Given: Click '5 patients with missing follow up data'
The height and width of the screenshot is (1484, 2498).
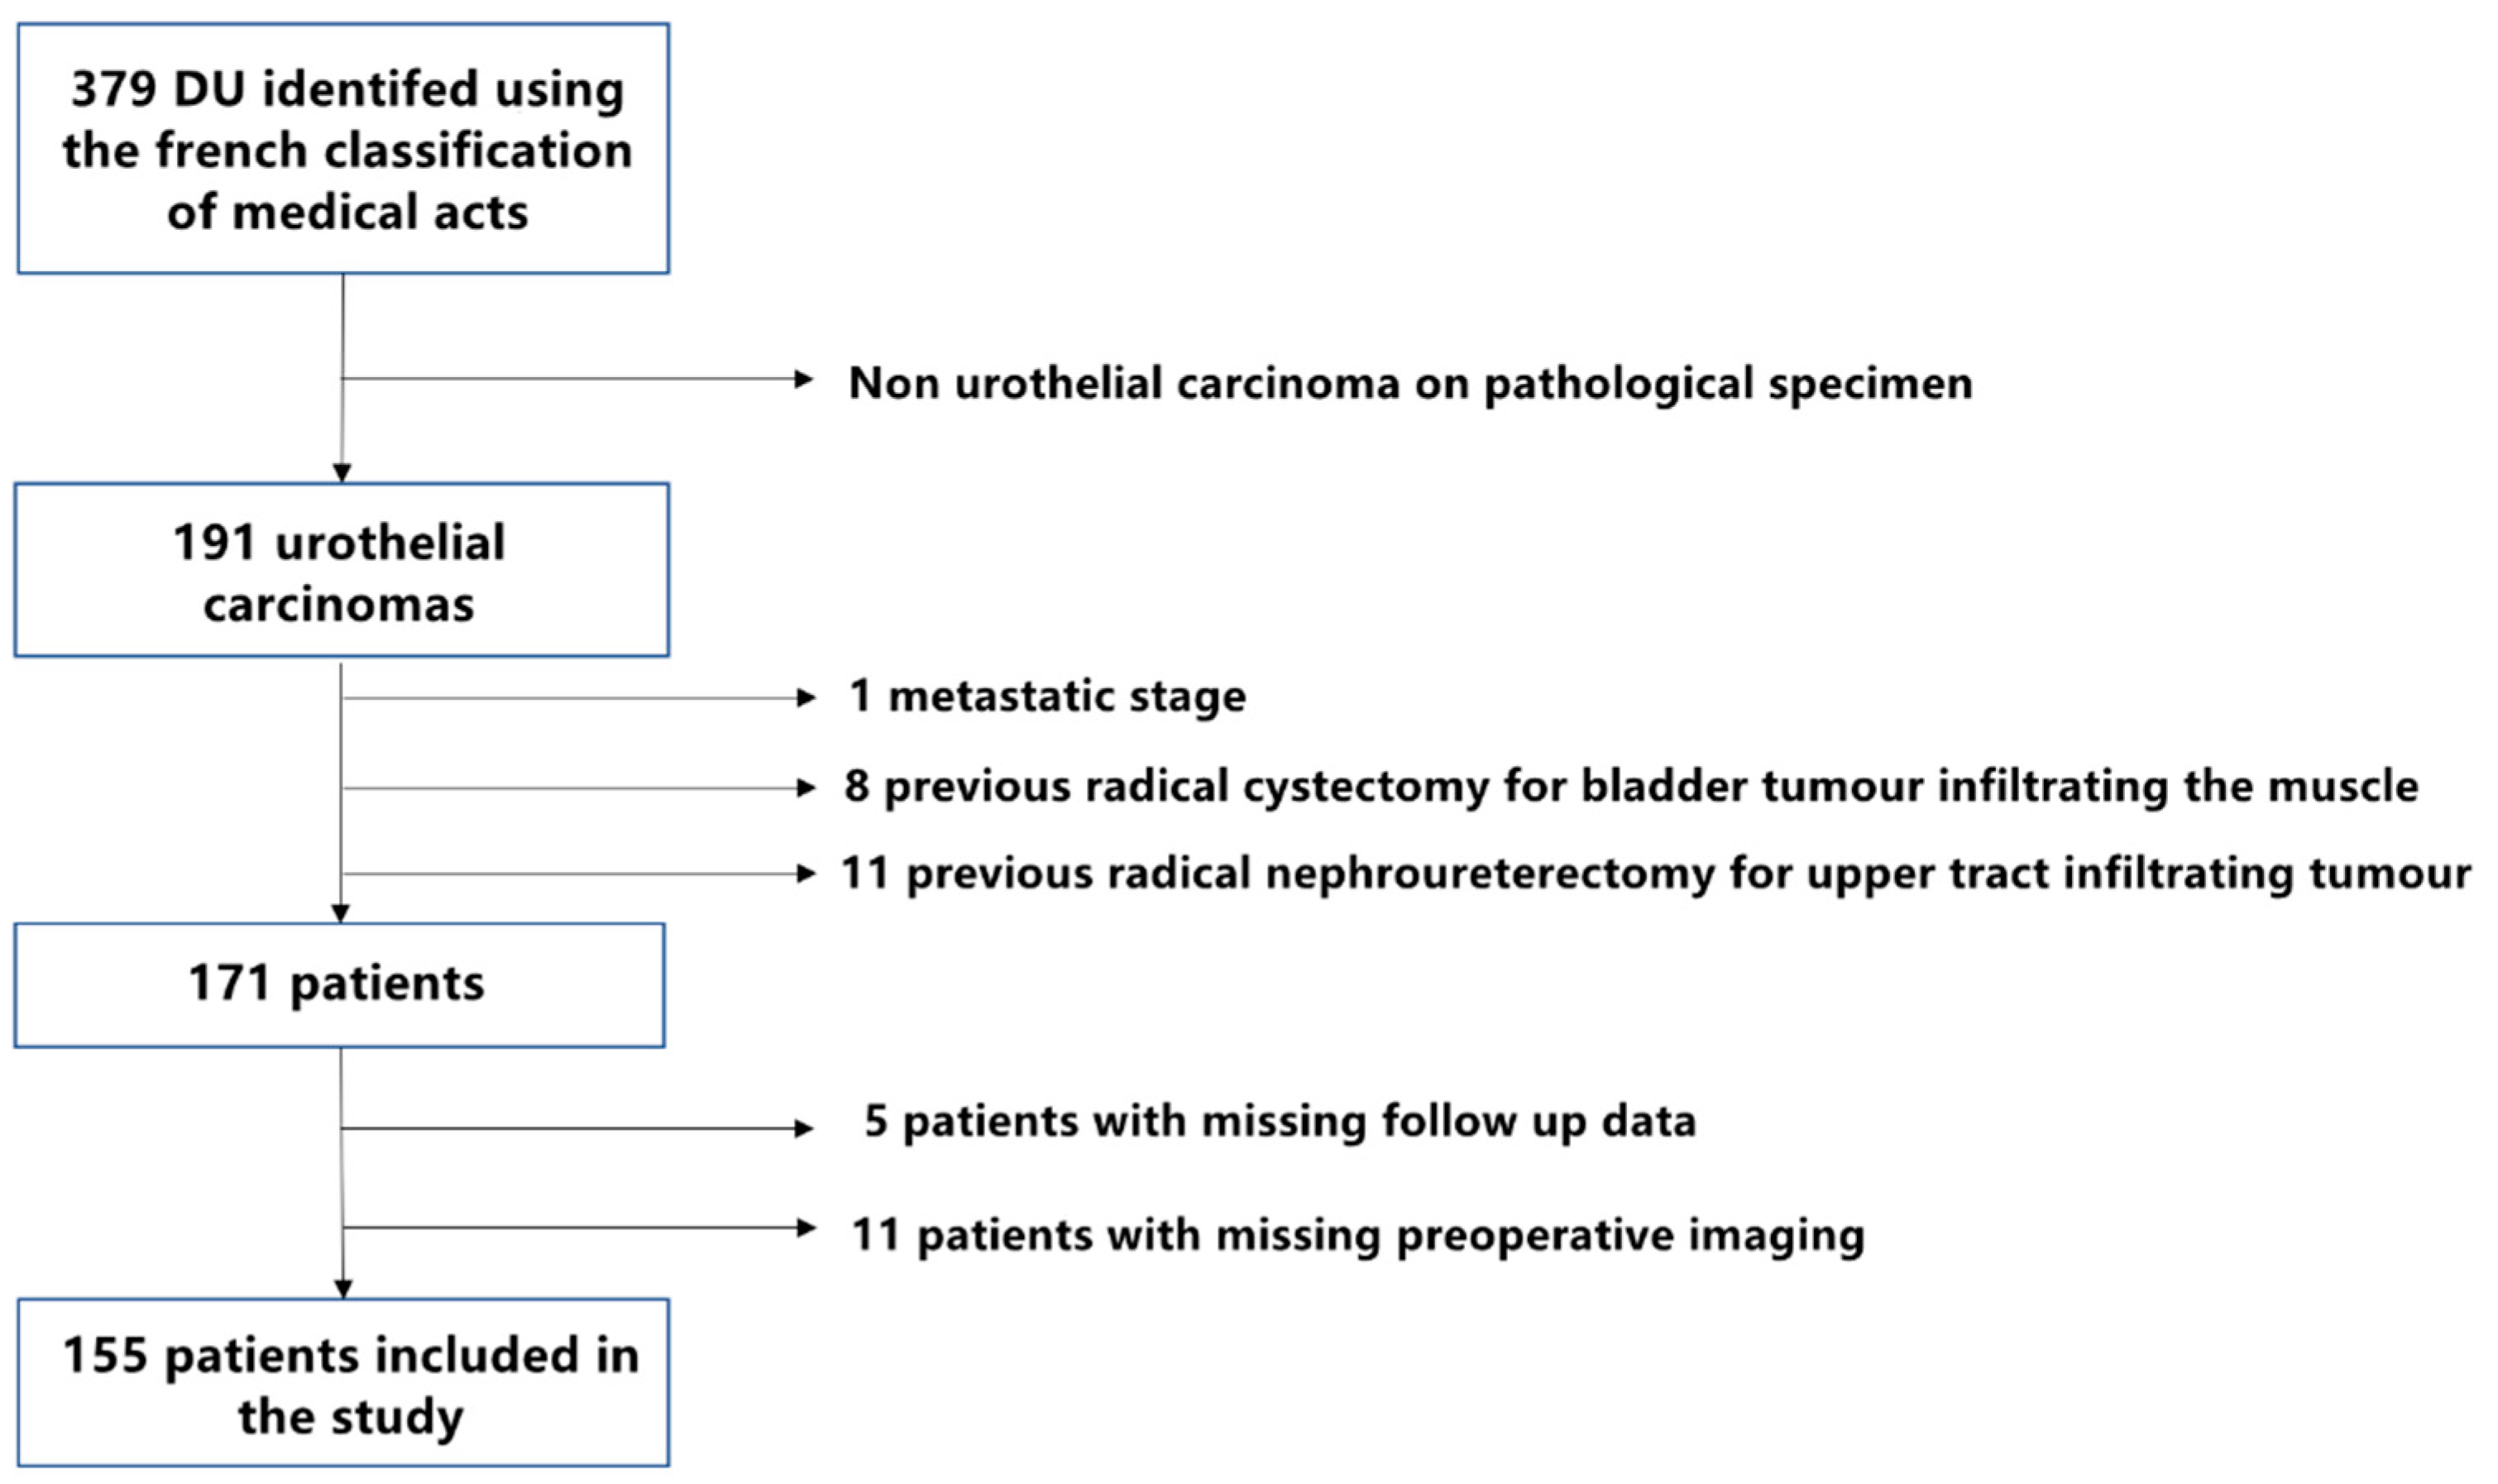Looking at the screenshot, I should [1280, 1121].
